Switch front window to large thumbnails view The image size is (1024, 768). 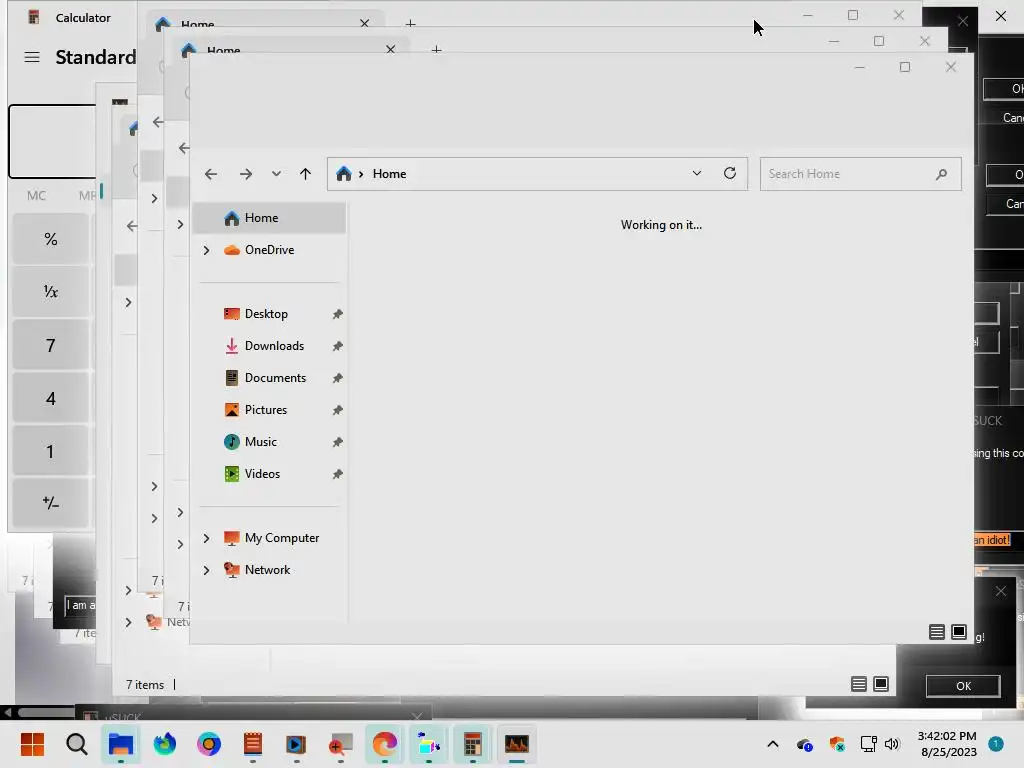tap(959, 632)
